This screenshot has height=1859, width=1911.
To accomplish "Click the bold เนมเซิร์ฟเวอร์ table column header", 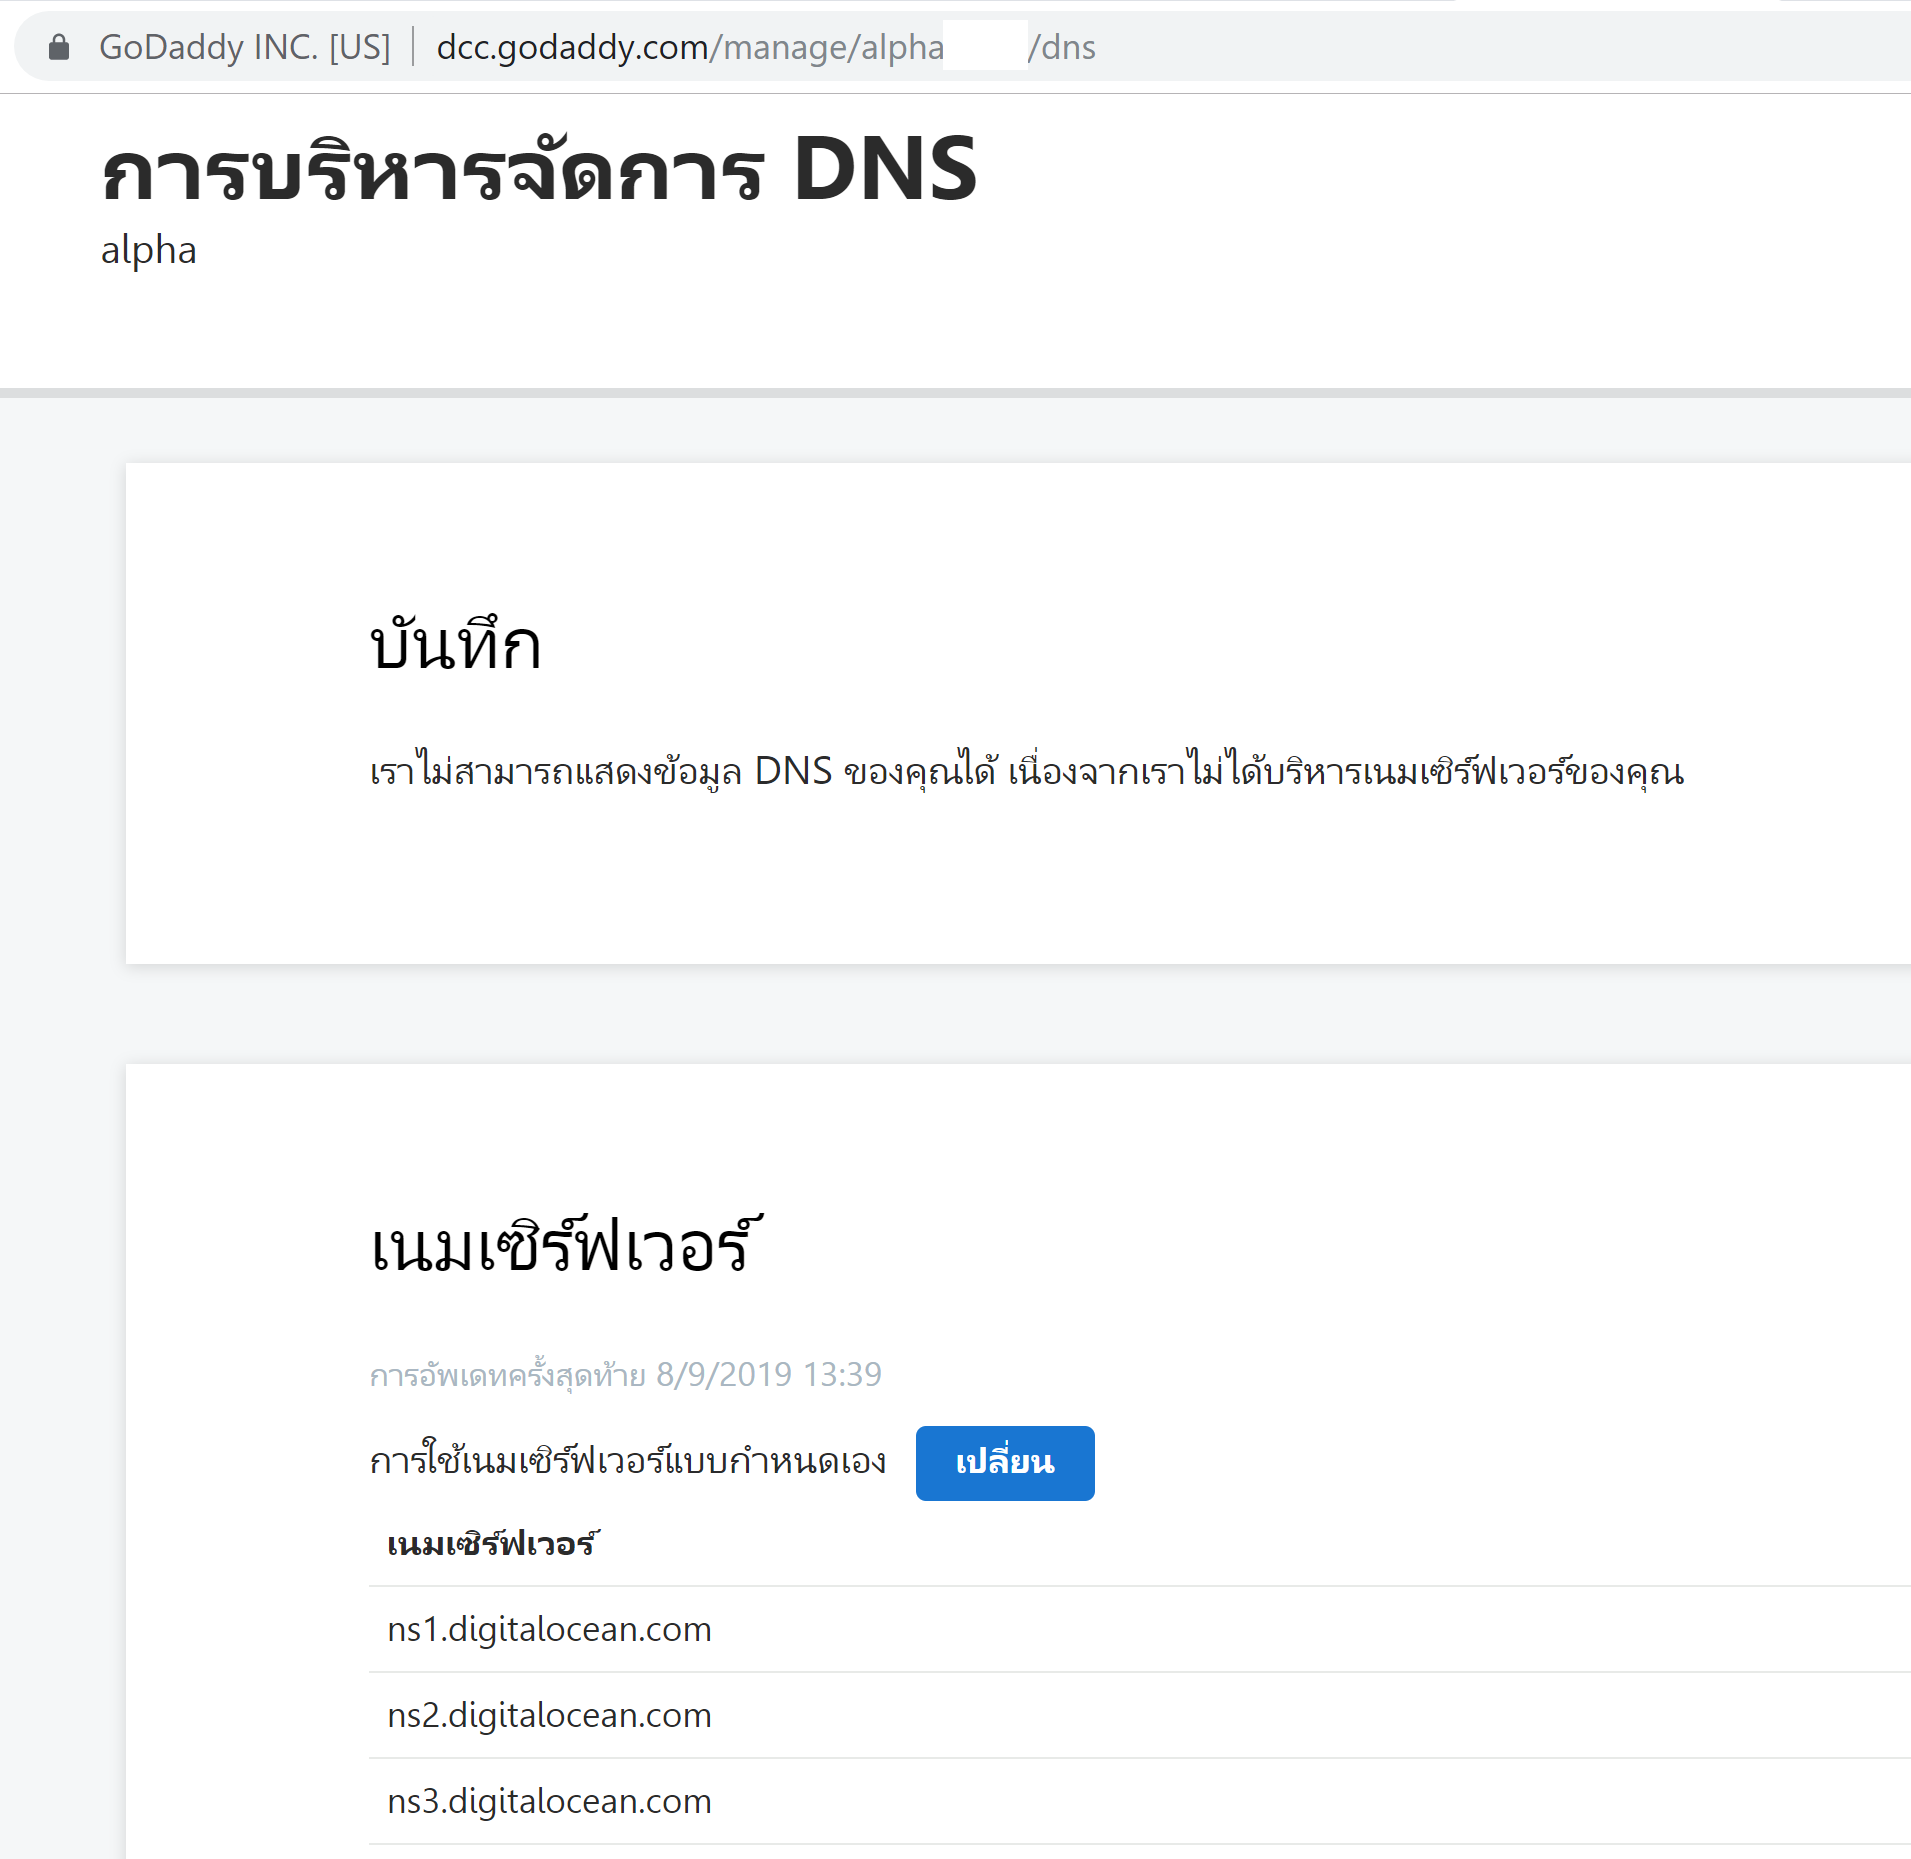I will tap(493, 1543).
